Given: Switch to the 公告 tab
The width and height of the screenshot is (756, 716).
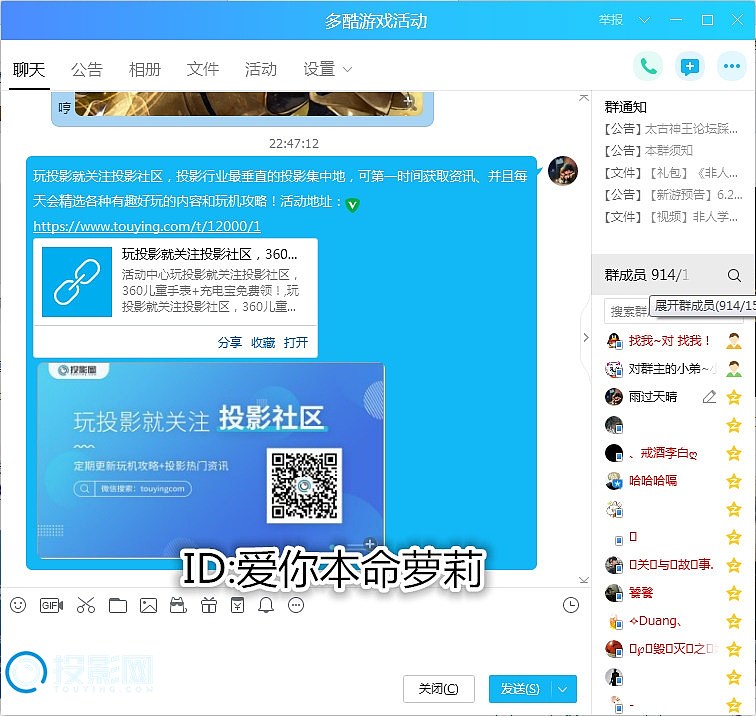Looking at the screenshot, I should click(87, 69).
